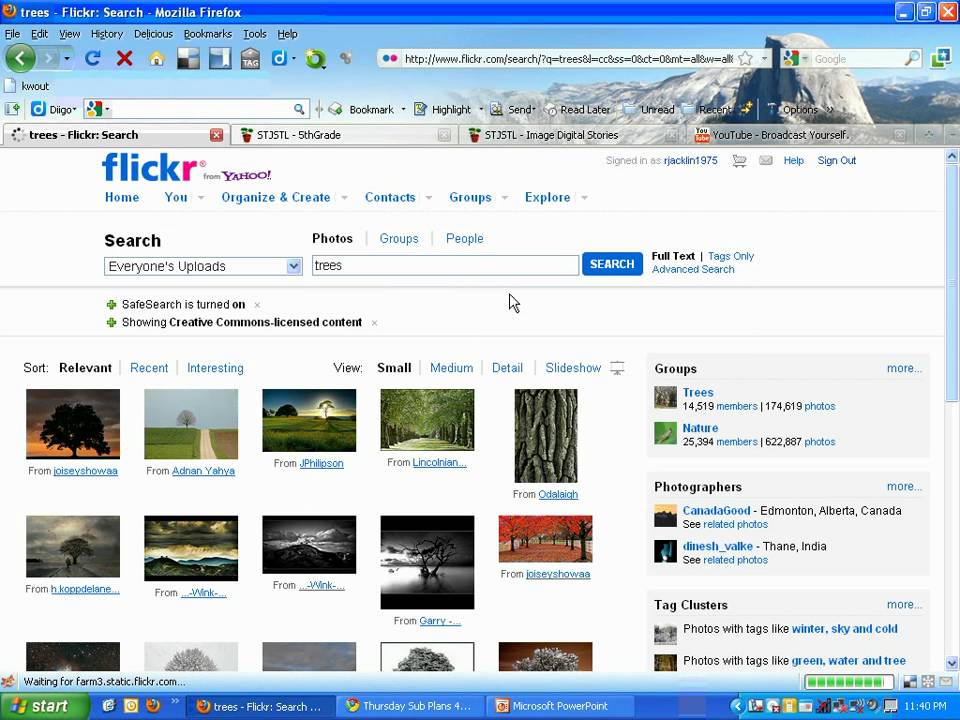The width and height of the screenshot is (960, 720).
Task: Expand the Explore menu arrow
Action: click(584, 198)
